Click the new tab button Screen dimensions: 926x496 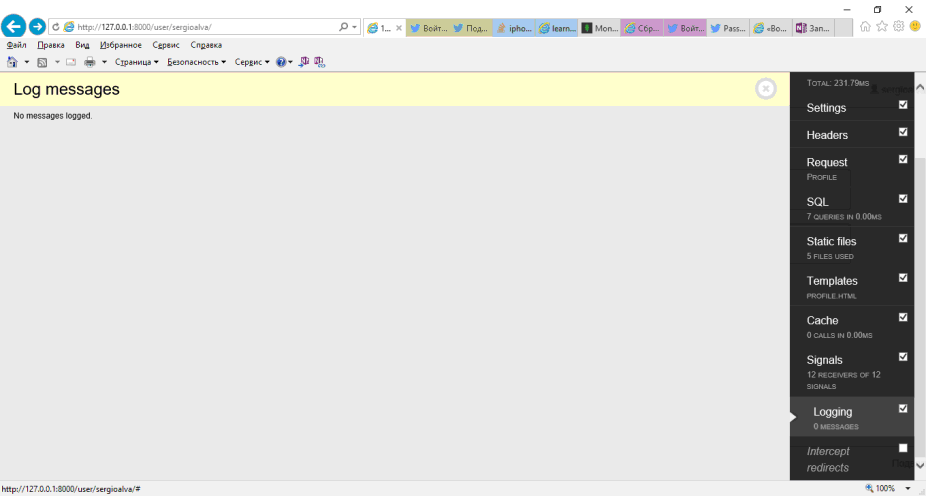pyautogui.click(x=843, y=28)
